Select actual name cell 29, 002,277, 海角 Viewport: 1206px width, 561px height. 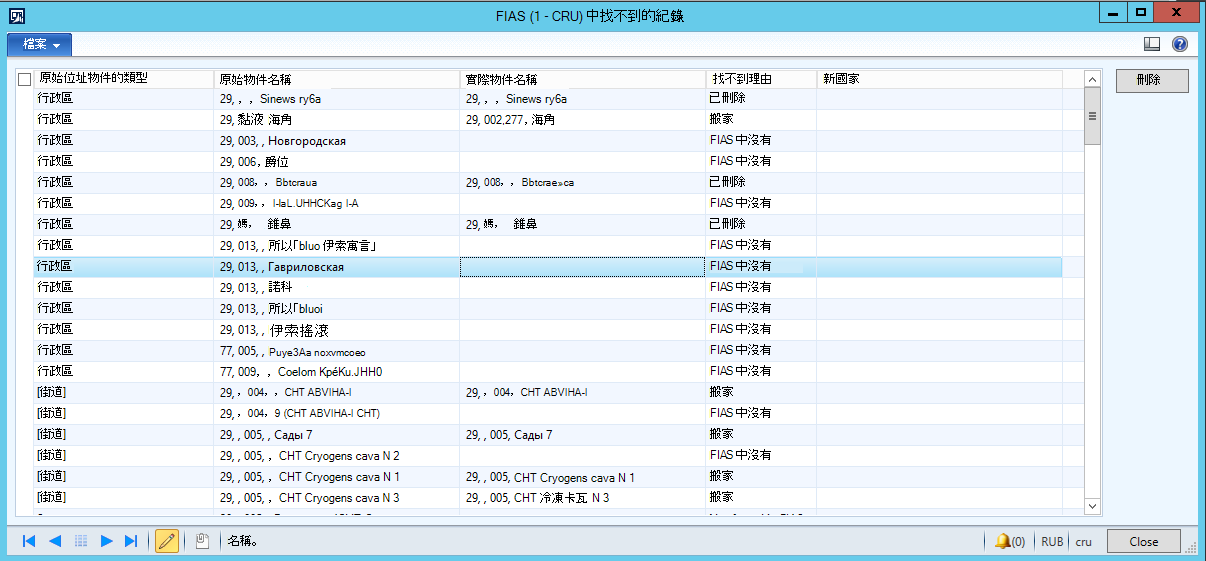point(583,119)
